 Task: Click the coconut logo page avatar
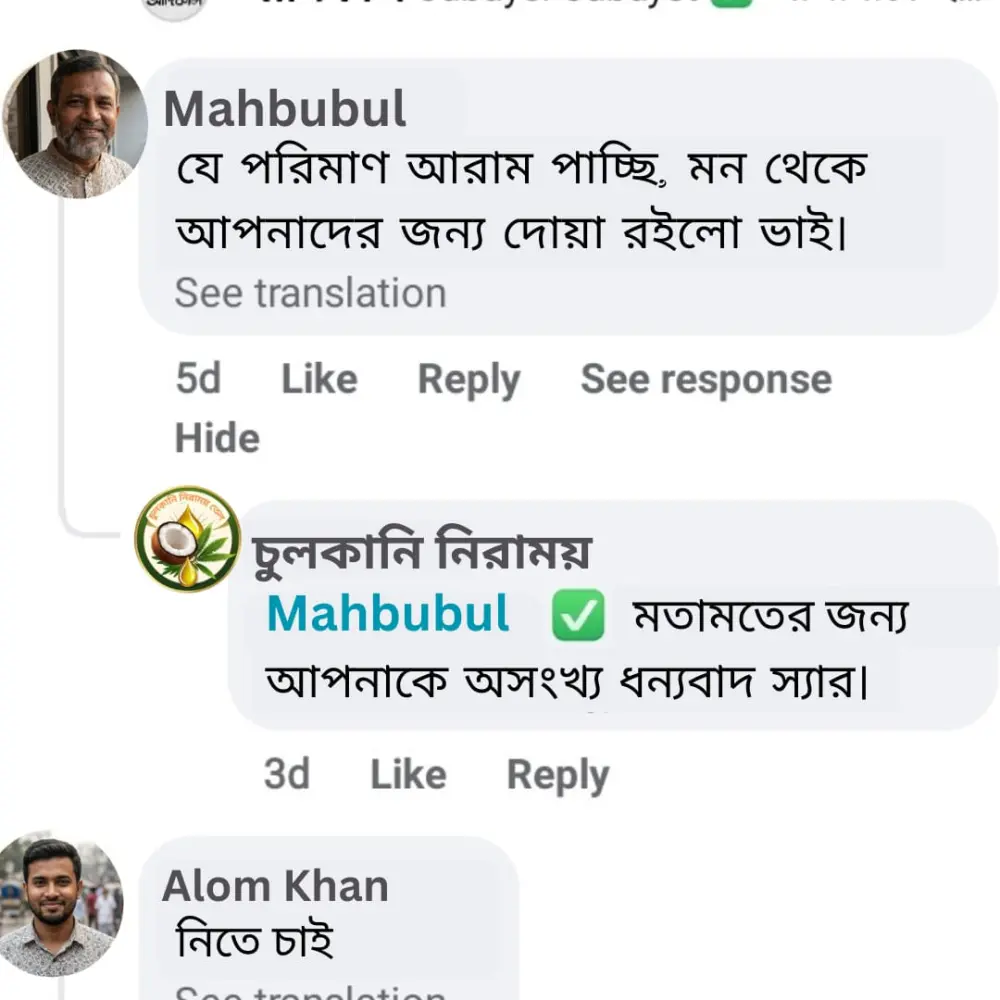click(x=187, y=539)
